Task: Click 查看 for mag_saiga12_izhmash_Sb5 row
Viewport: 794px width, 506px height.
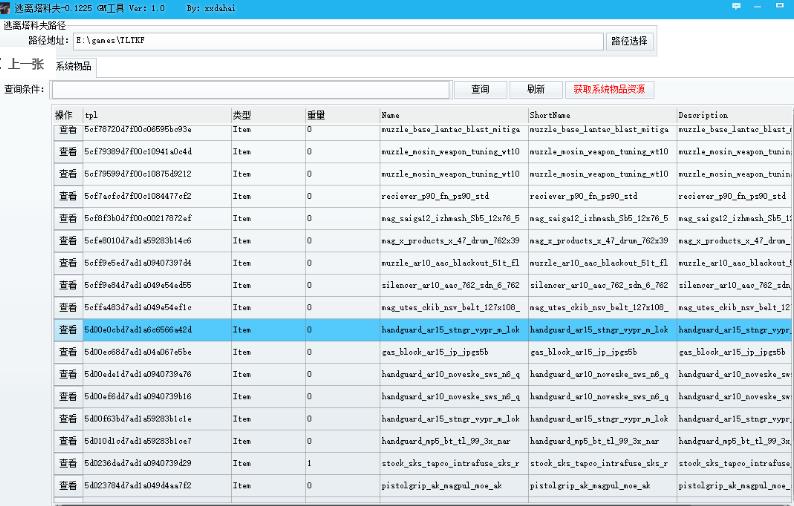Action: pos(68,218)
